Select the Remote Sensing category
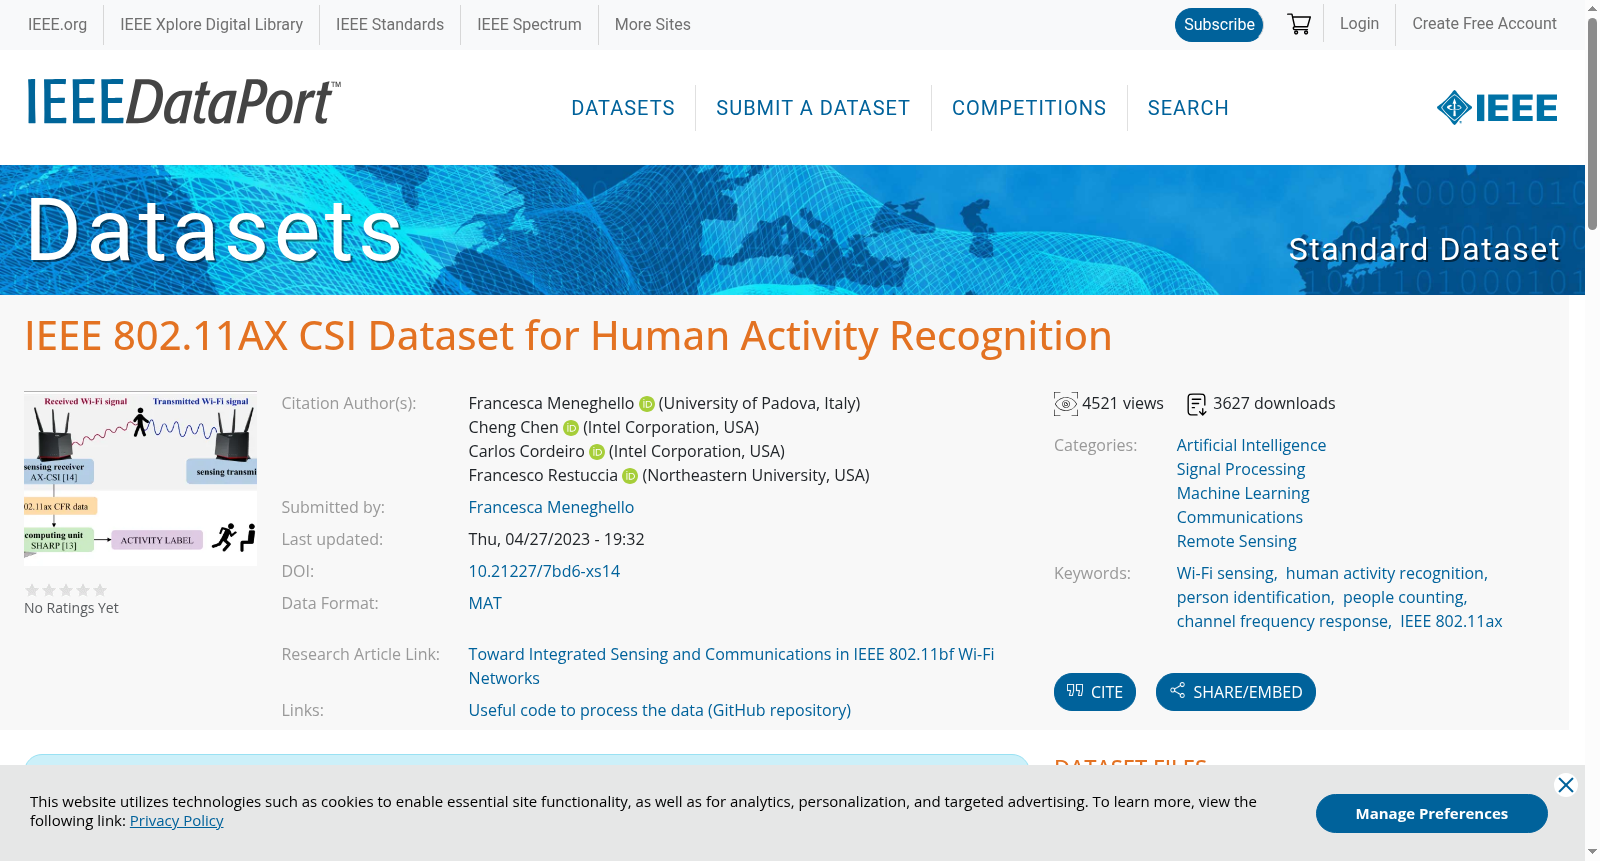The width and height of the screenshot is (1600, 861). point(1236,541)
